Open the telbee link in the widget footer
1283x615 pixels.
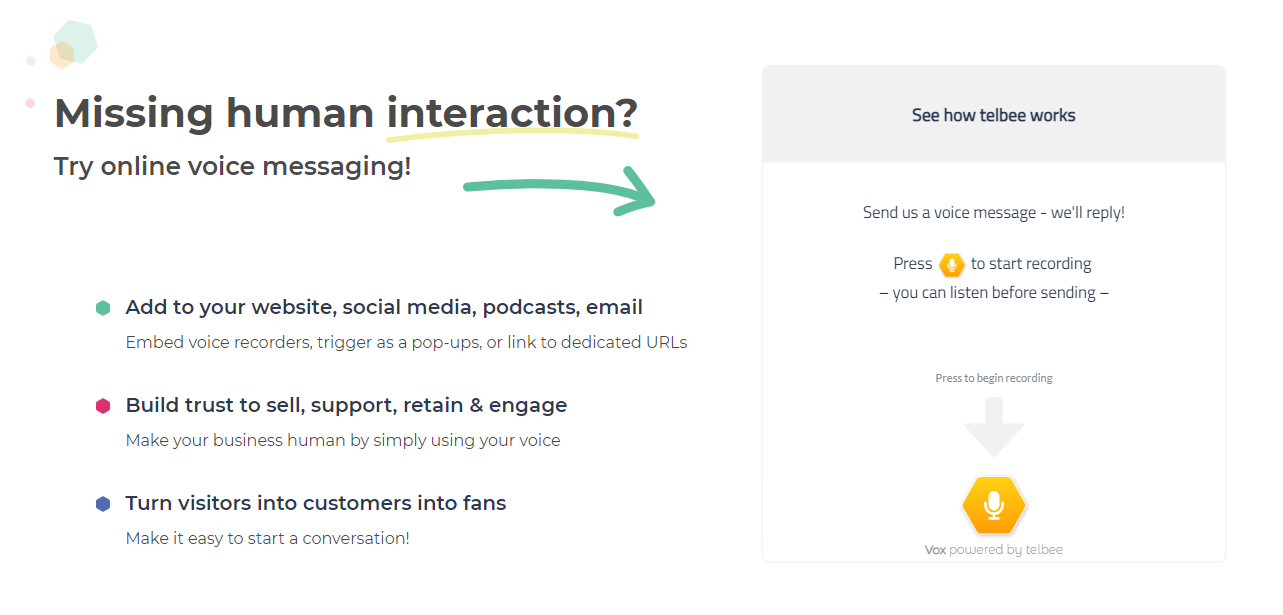point(1043,549)
